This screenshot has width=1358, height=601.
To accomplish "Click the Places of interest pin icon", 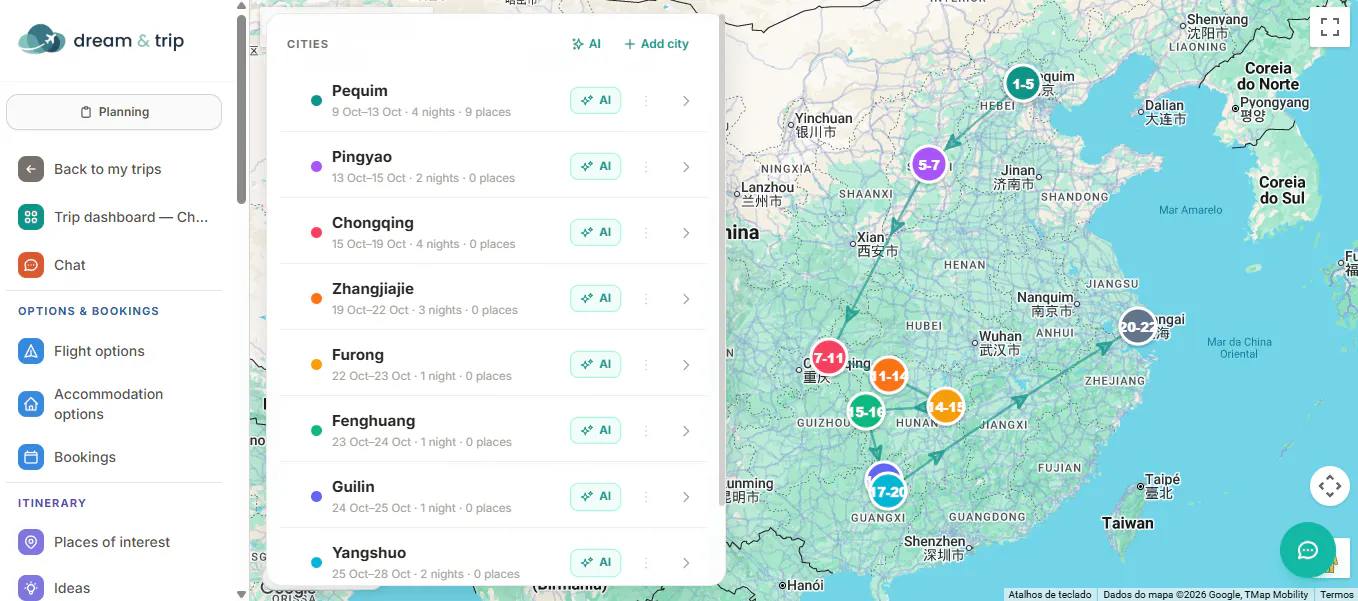I will tap(31, 542).
